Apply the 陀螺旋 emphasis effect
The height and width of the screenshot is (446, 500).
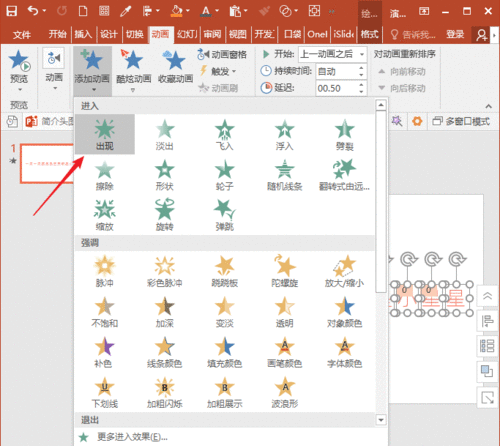coord(285,271)
